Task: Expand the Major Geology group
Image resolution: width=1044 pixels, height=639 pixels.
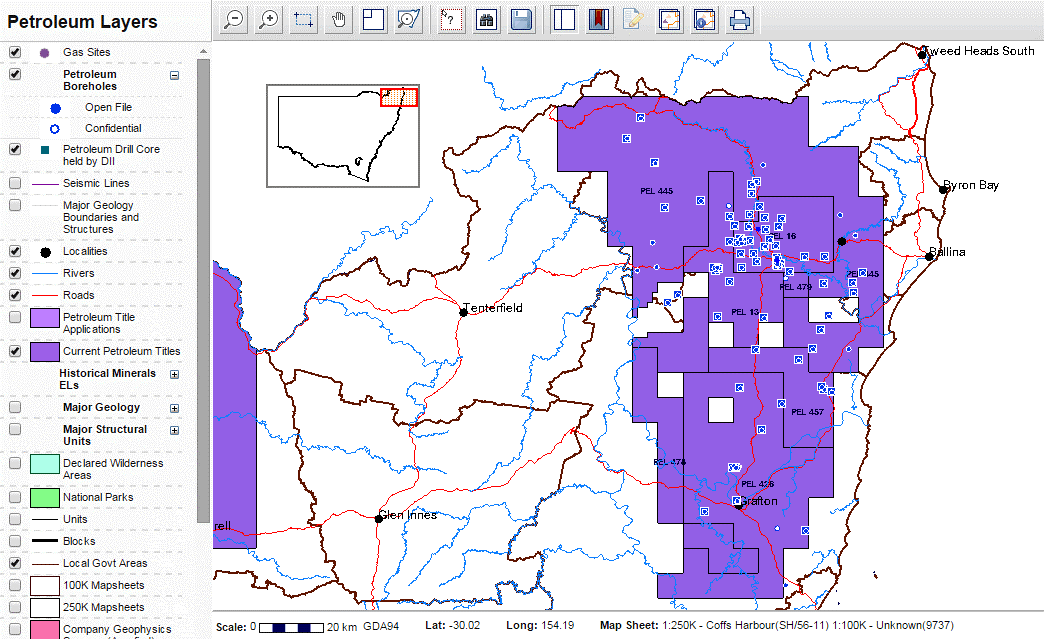Action: (x=173, y=408)
